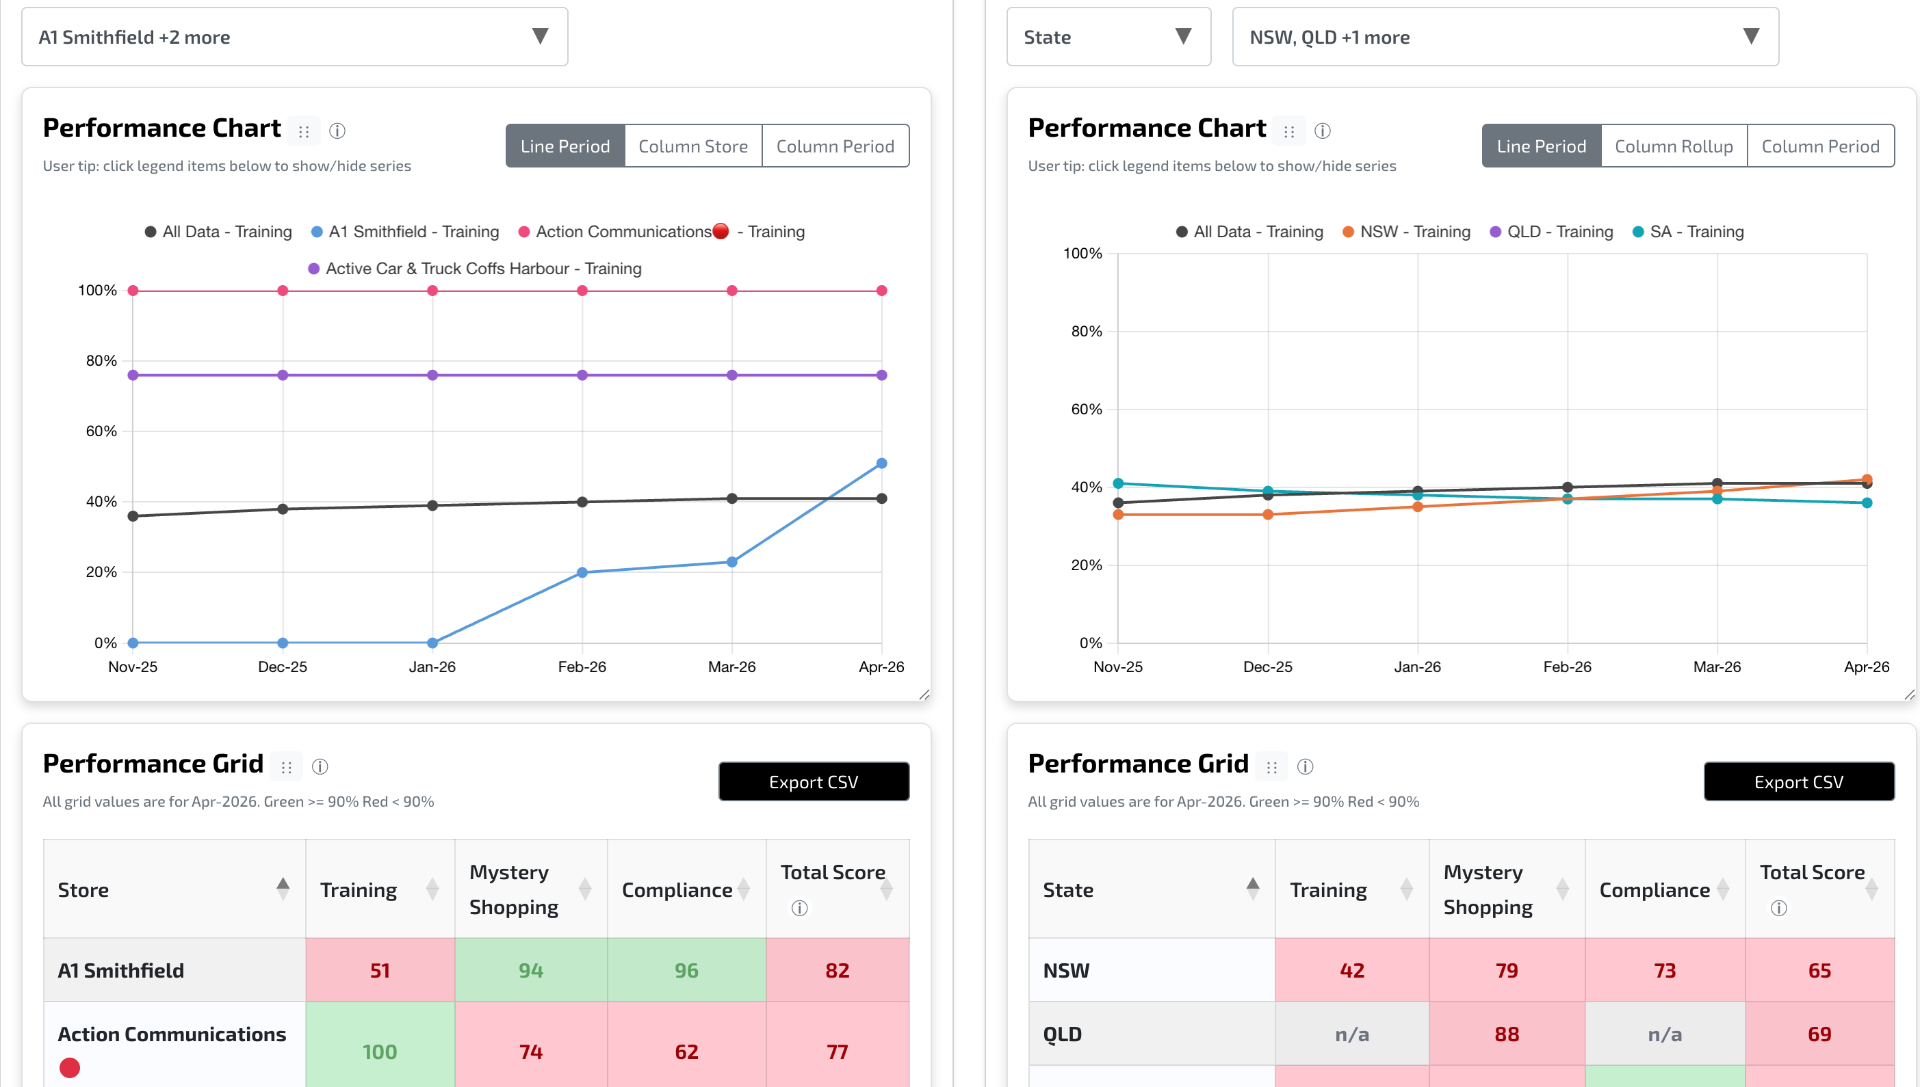Click Action Communications Nov-25 point at 100%
Screen dimensions: 1920x1087
point(133,291)
